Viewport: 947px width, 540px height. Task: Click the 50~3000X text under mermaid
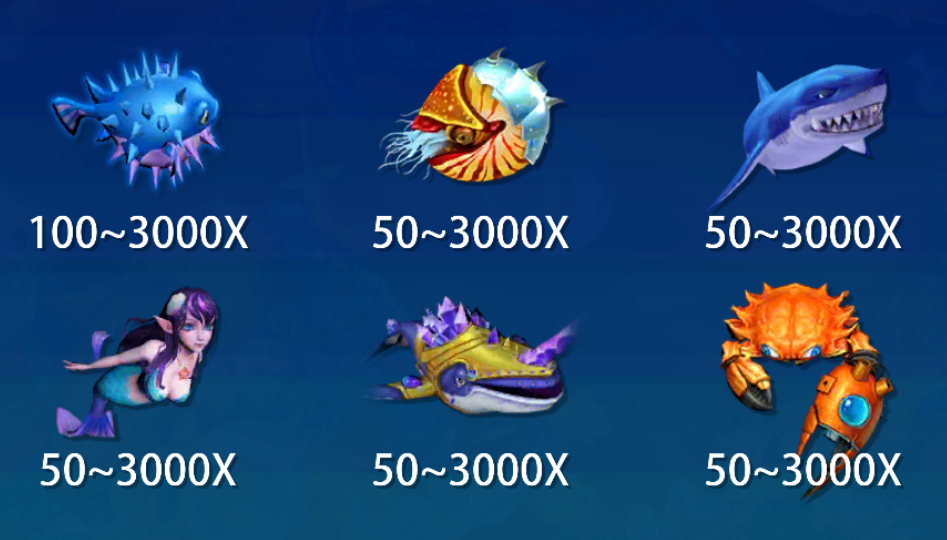(x=138, y=470)
